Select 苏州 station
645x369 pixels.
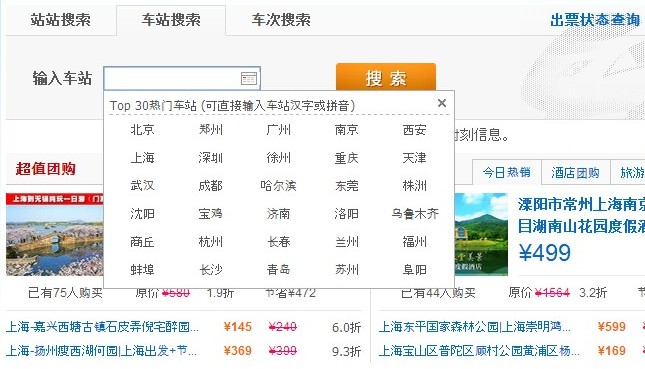tap(346, 270)
